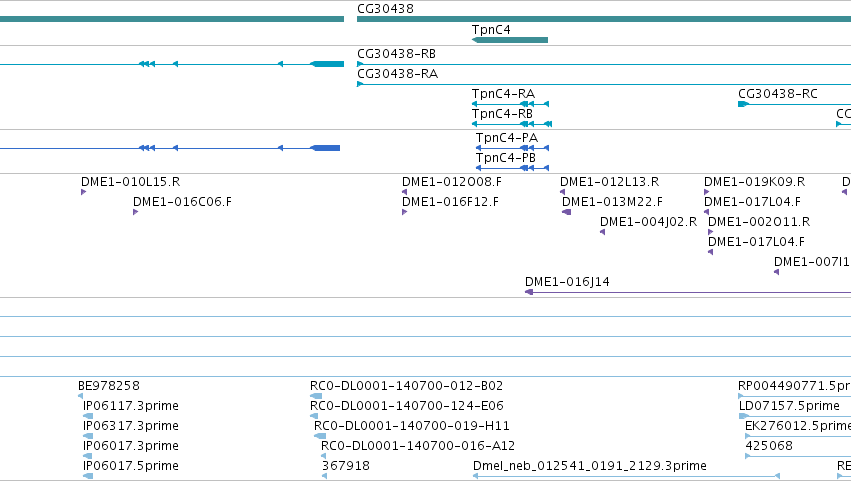Click the TpnC4 gene label

pyautogui.click(x=491, y=30)
